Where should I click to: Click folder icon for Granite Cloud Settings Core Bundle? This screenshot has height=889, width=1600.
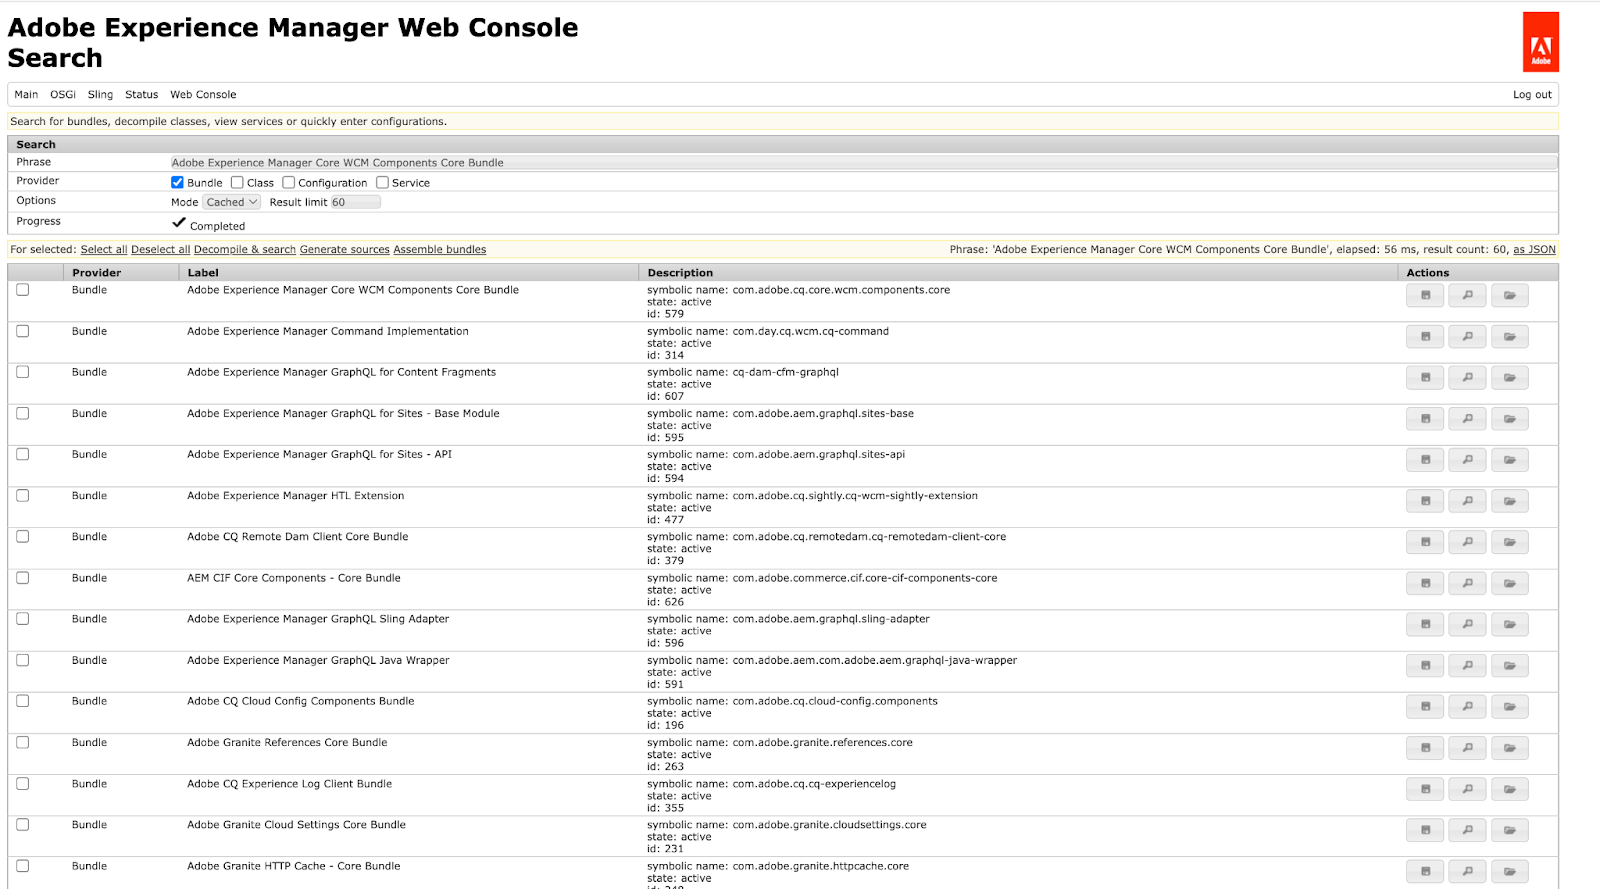[x=1510, y=830]
